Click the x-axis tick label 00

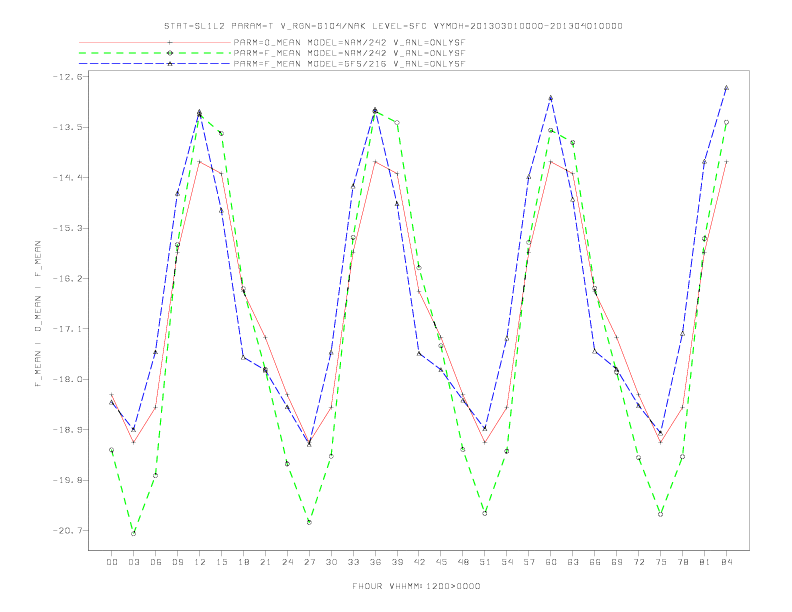point(112,562)
